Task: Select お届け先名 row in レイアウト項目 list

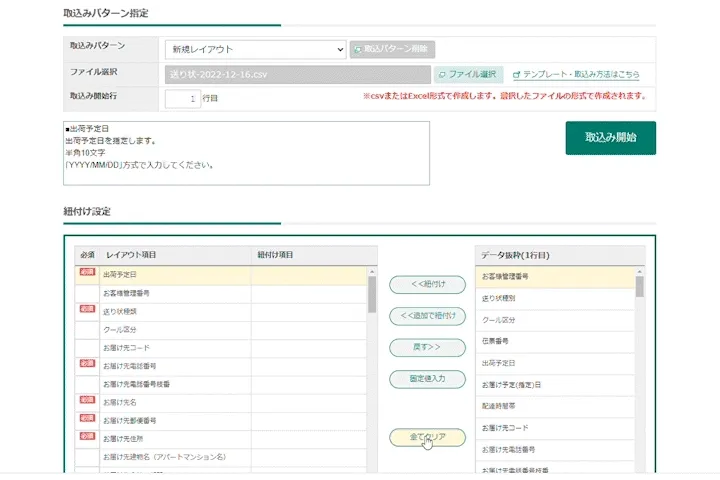Action: (x=221, y=402)
